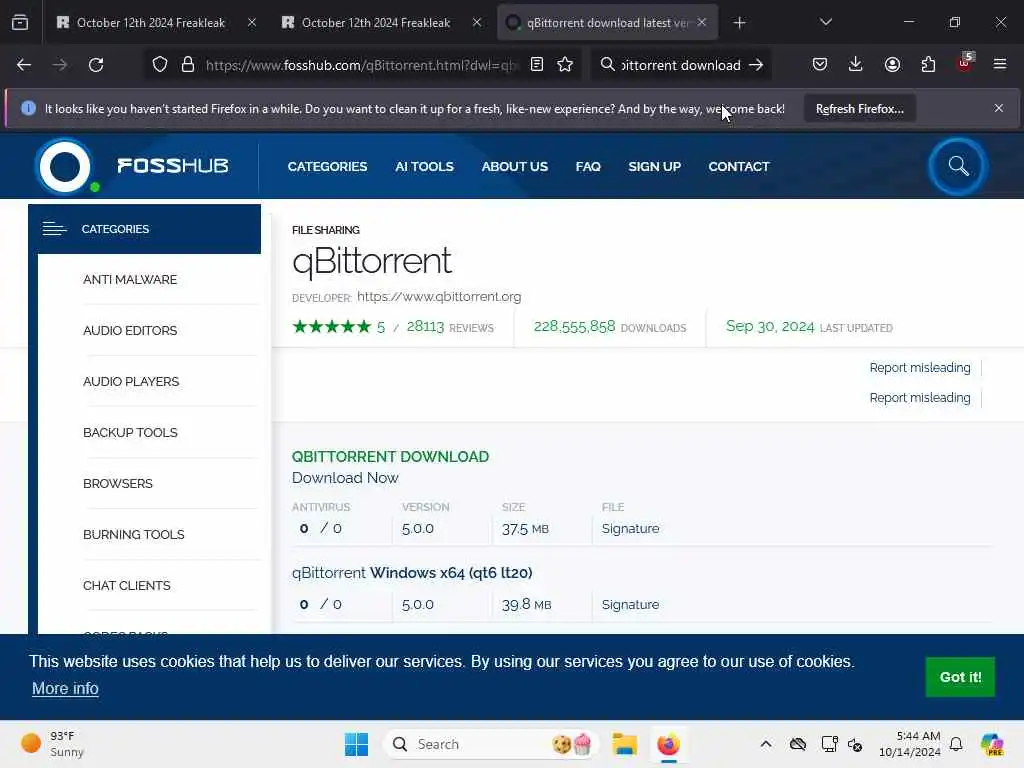Open weather widget showing 93°F Sunny
The width and height of the screenshot is (1024, 768).
[x=52, y=744]
